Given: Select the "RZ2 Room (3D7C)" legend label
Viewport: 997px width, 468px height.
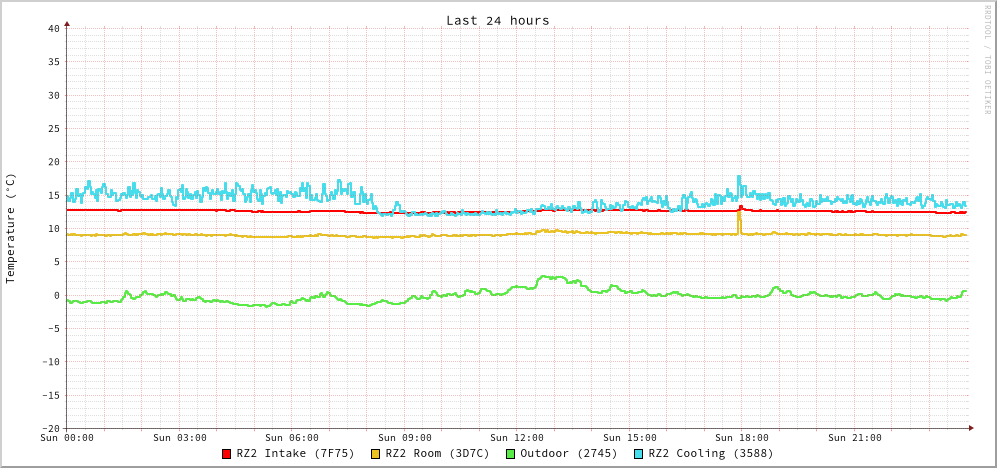Looking at the screenshot, I should [x=437, y=454].
